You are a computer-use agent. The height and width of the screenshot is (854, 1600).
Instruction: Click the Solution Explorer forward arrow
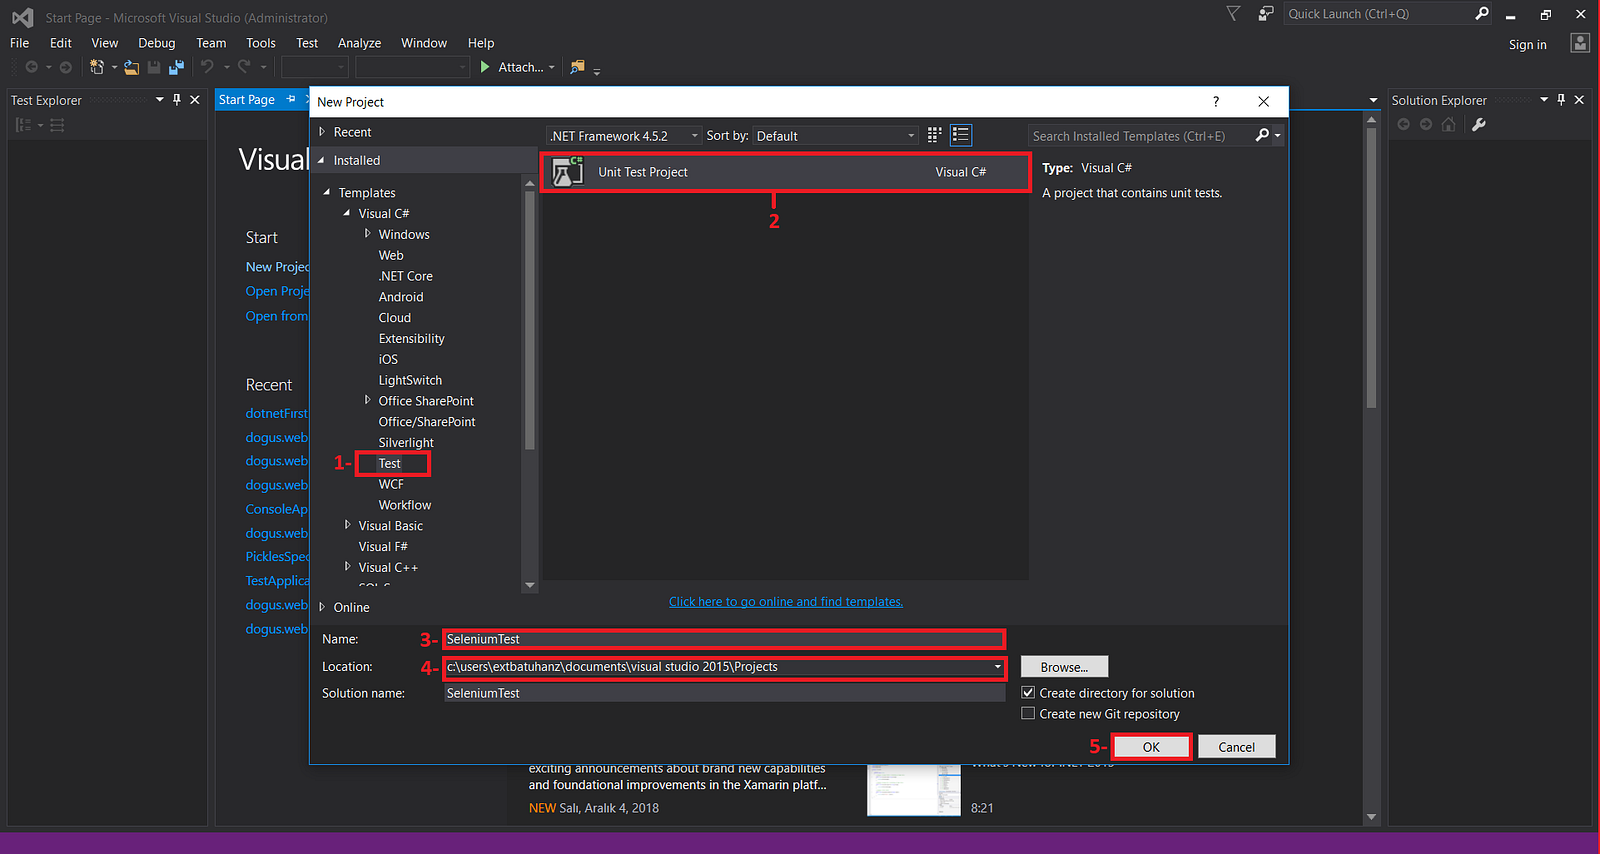pyautogui.click(x=1426, y=124)
